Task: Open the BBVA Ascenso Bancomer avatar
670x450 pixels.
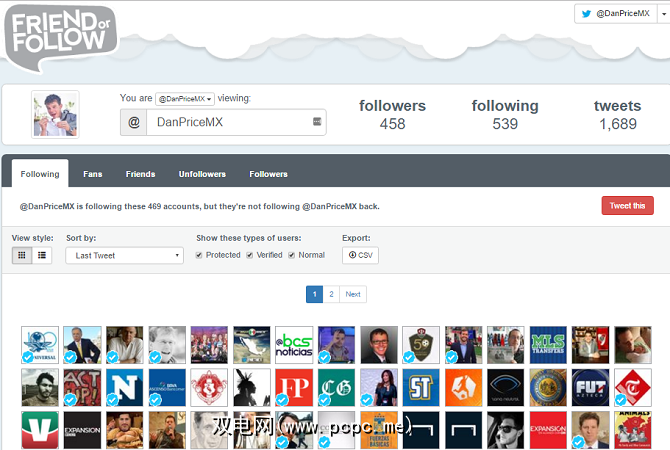Action: (x=167, y=388)
